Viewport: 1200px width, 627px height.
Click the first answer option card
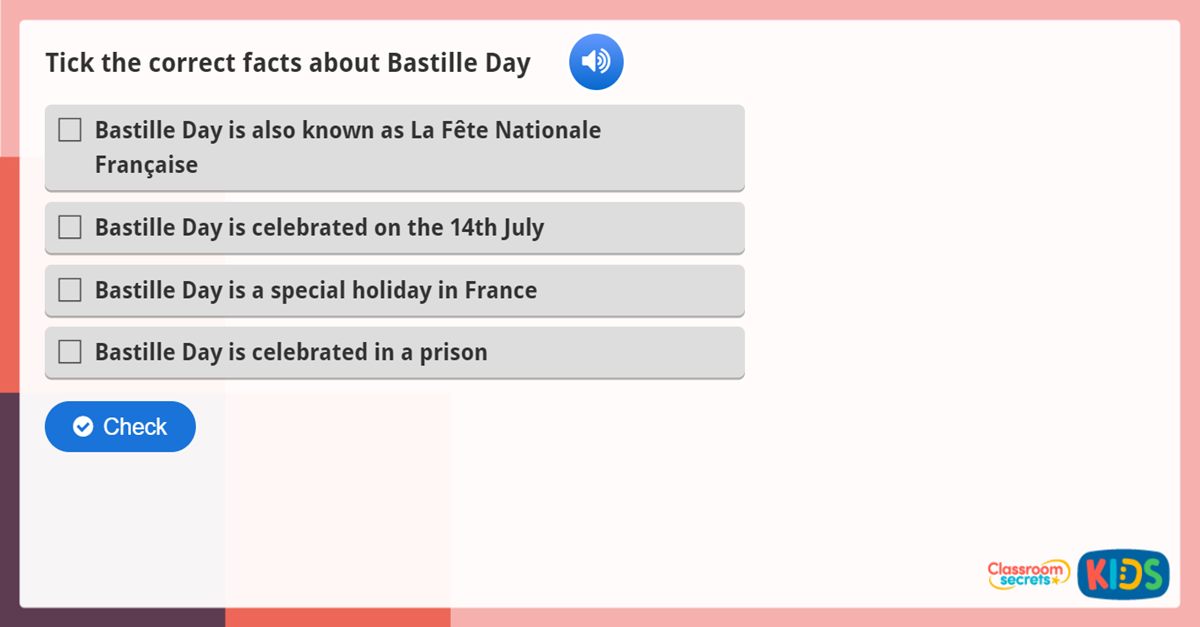395,146
